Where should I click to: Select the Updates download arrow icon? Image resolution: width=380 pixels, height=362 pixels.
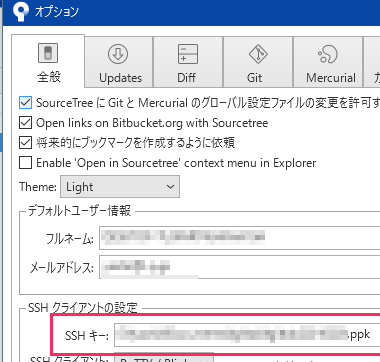(118, 54)
